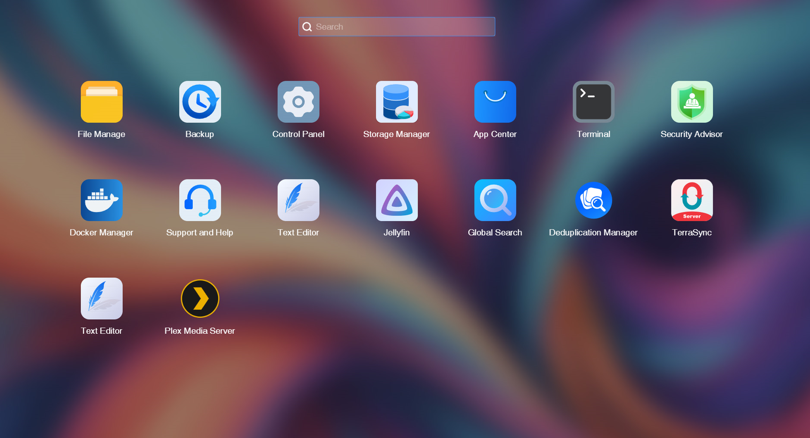Launch Plex Media Server
The height and width of the screenshot is (438, 810).
point(200,298)
